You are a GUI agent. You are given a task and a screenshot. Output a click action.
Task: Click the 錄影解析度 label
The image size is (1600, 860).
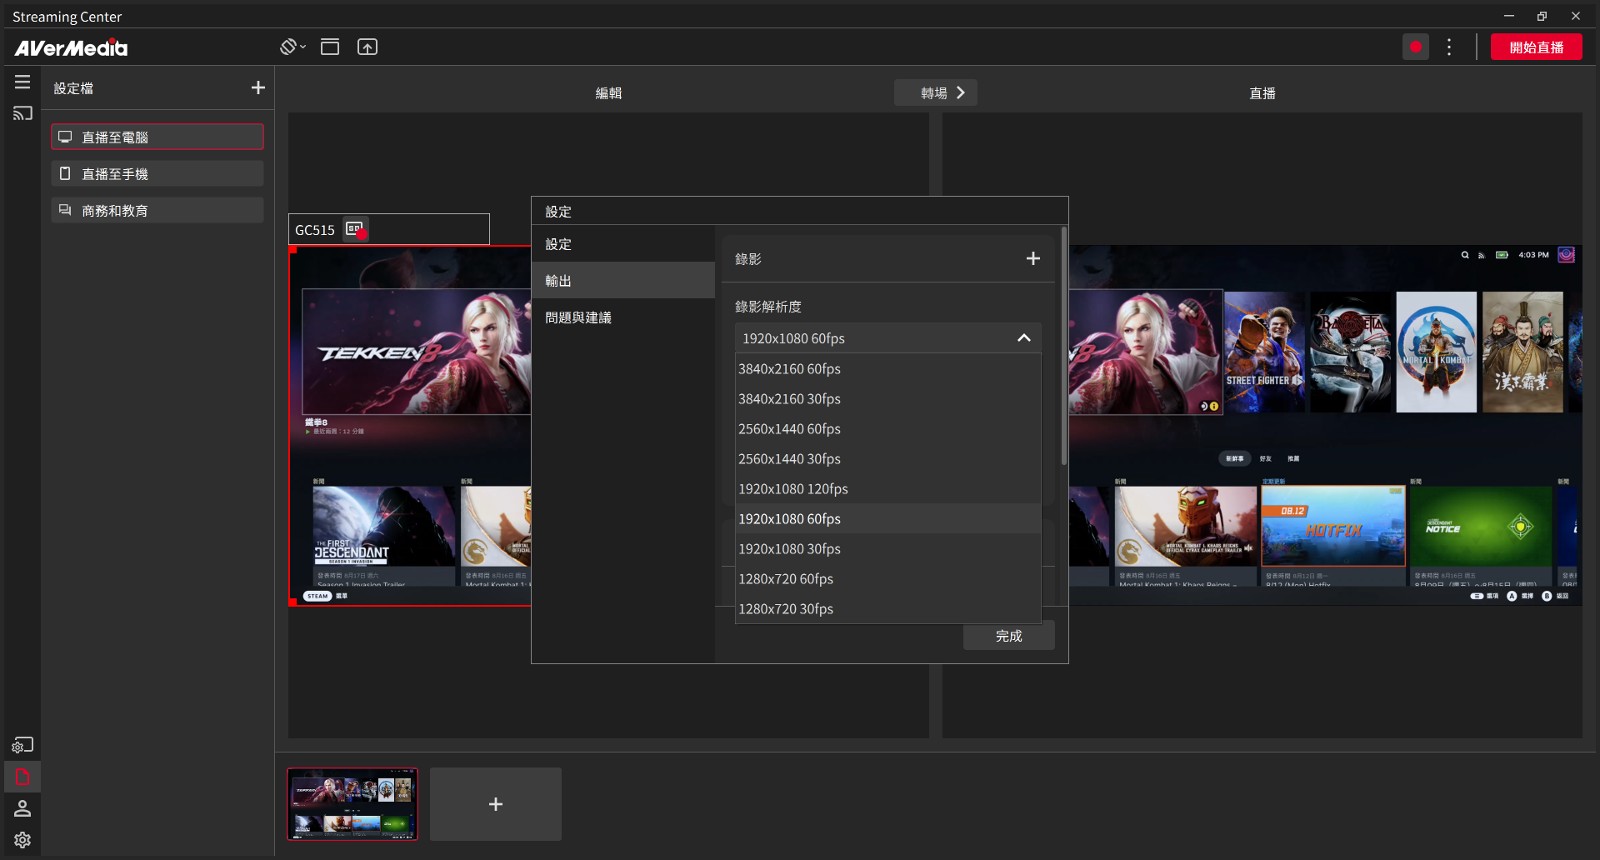click(768, 307)
